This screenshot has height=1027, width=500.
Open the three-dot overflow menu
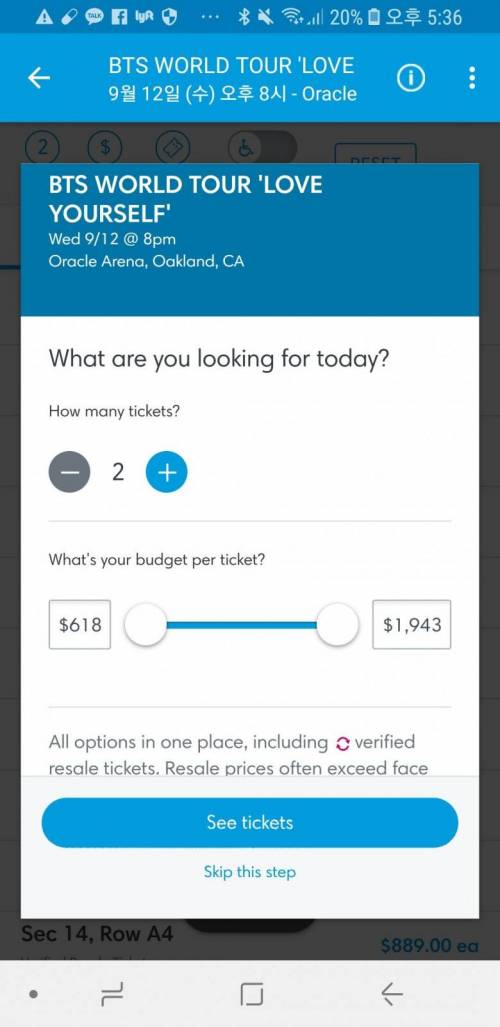click(x=472, y=78)
